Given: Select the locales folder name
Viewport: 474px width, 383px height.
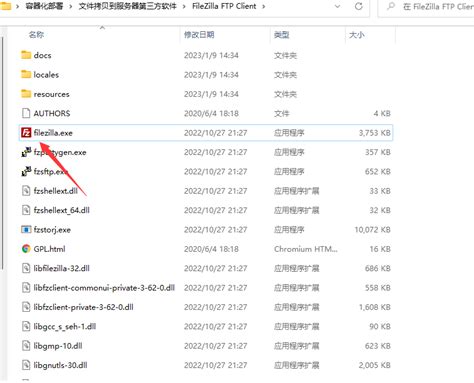Looking at the screenshot, I should [46, 75].
